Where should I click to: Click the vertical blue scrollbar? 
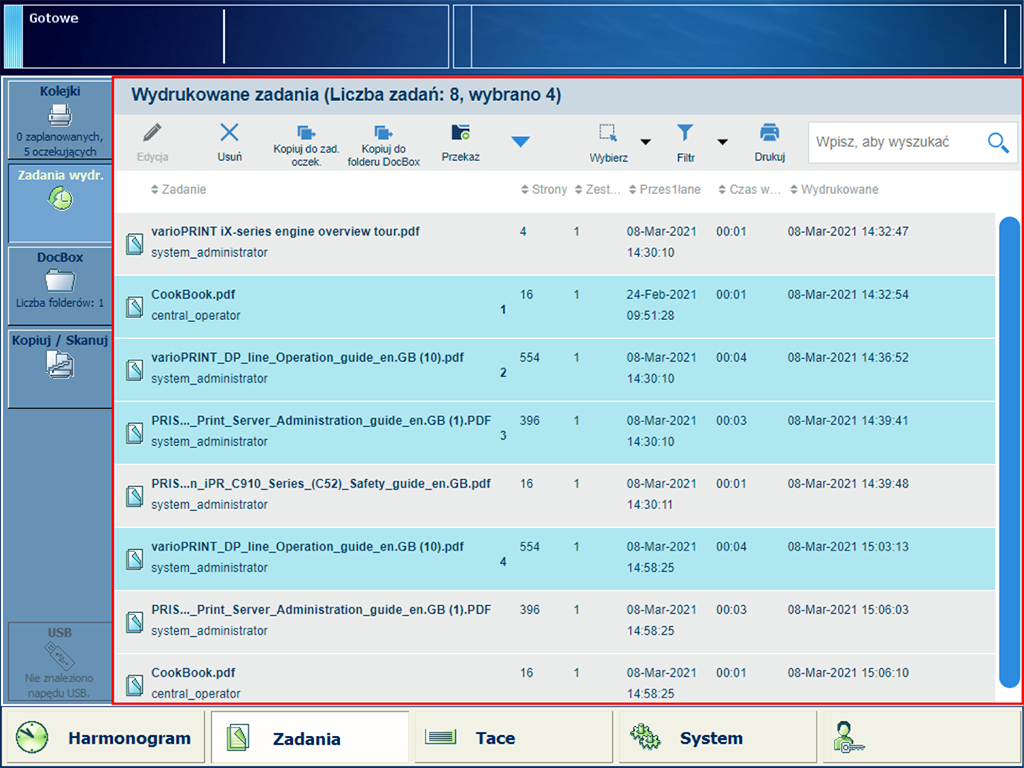(1009, 450)
